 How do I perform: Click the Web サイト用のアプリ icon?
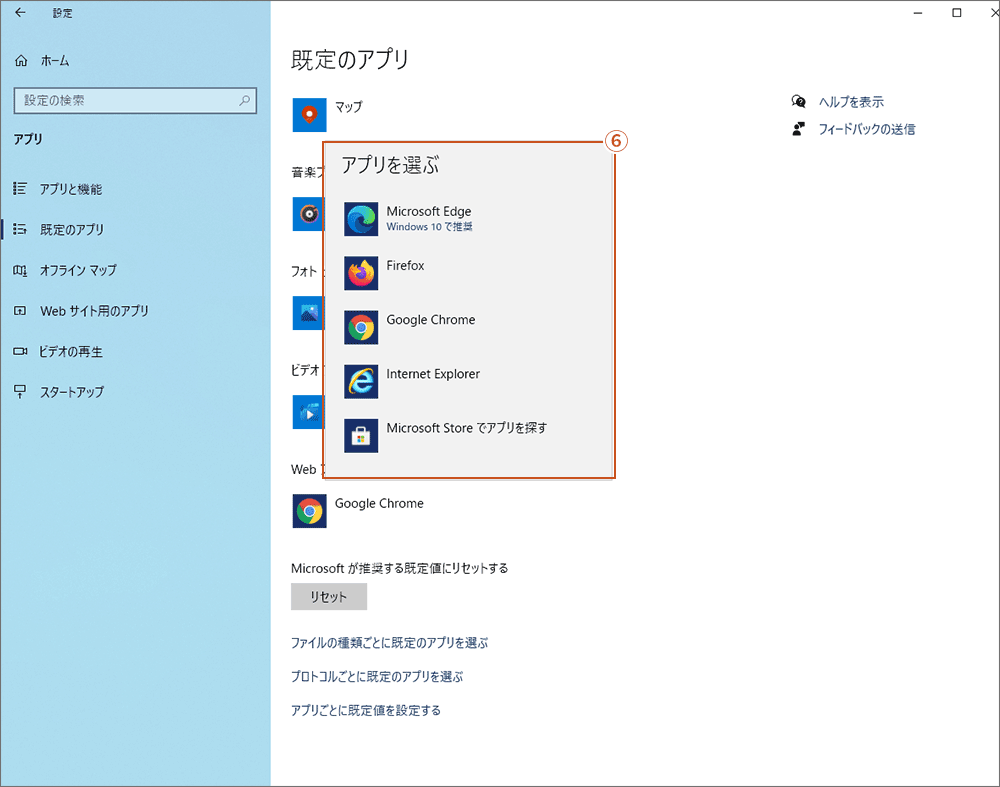pos(20,311)
